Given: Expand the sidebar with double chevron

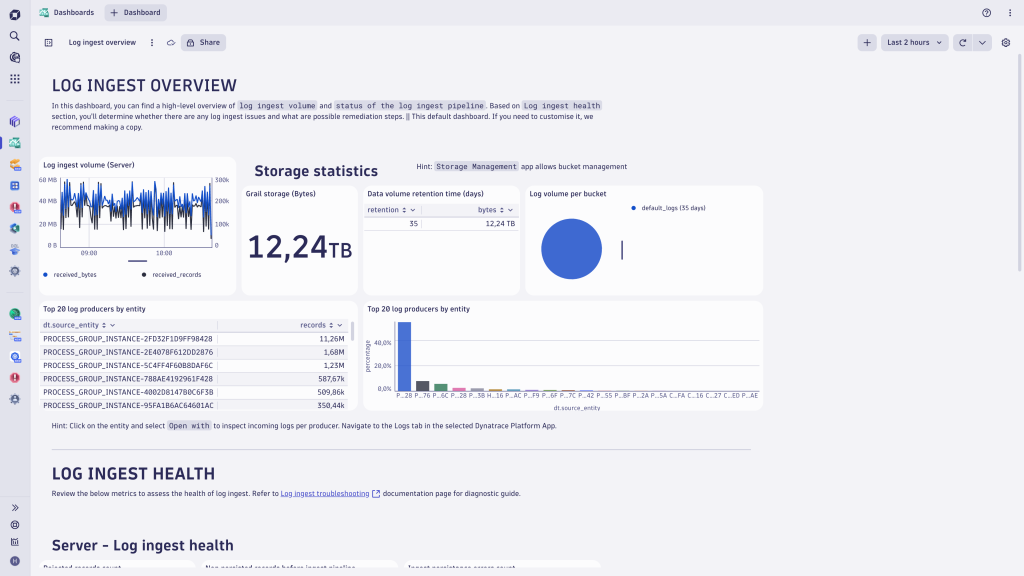Looking at the screenshot, I should click(14, 507).
